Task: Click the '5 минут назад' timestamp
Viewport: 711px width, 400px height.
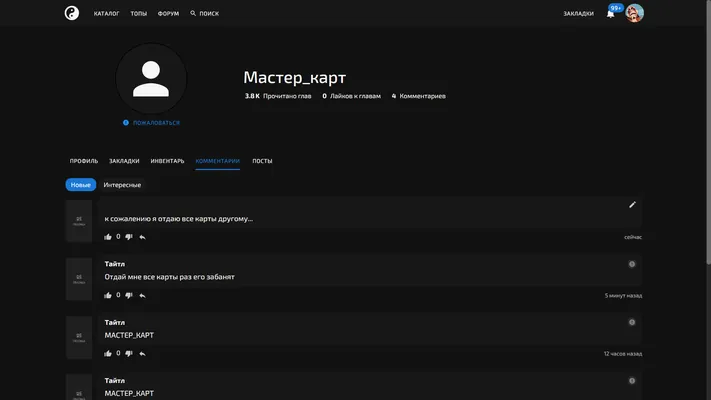Action: pyautogui.click(x=623, y=296)
